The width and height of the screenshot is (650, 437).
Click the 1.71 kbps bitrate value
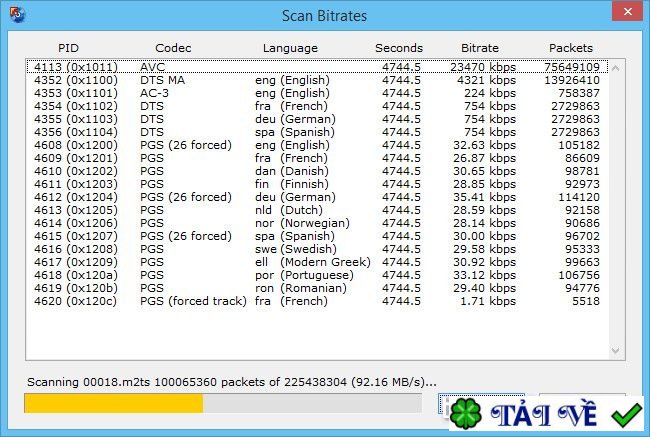[488, 301]
